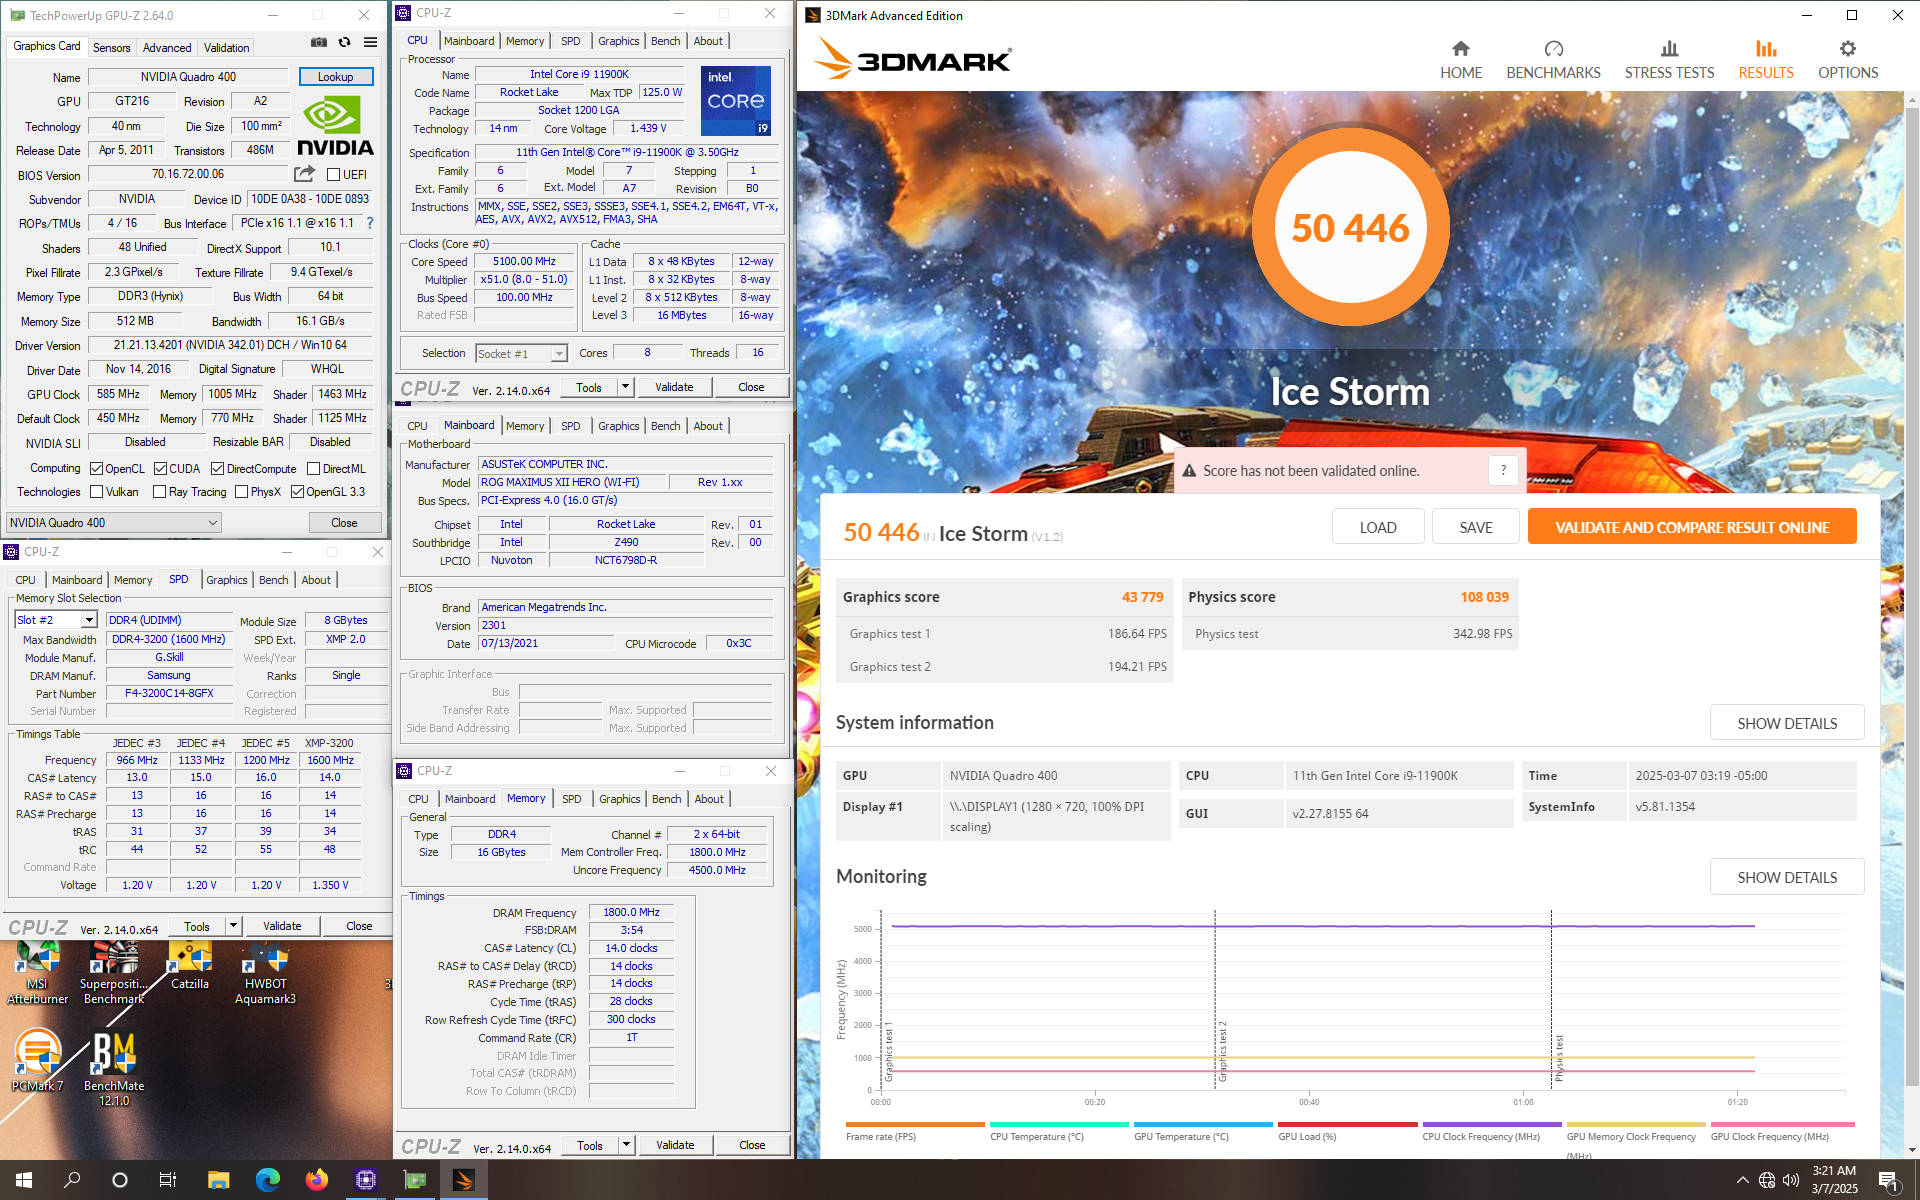Open Task View from taskbar
This screenshot has height=1200, width=1920.
(168, 1180)
